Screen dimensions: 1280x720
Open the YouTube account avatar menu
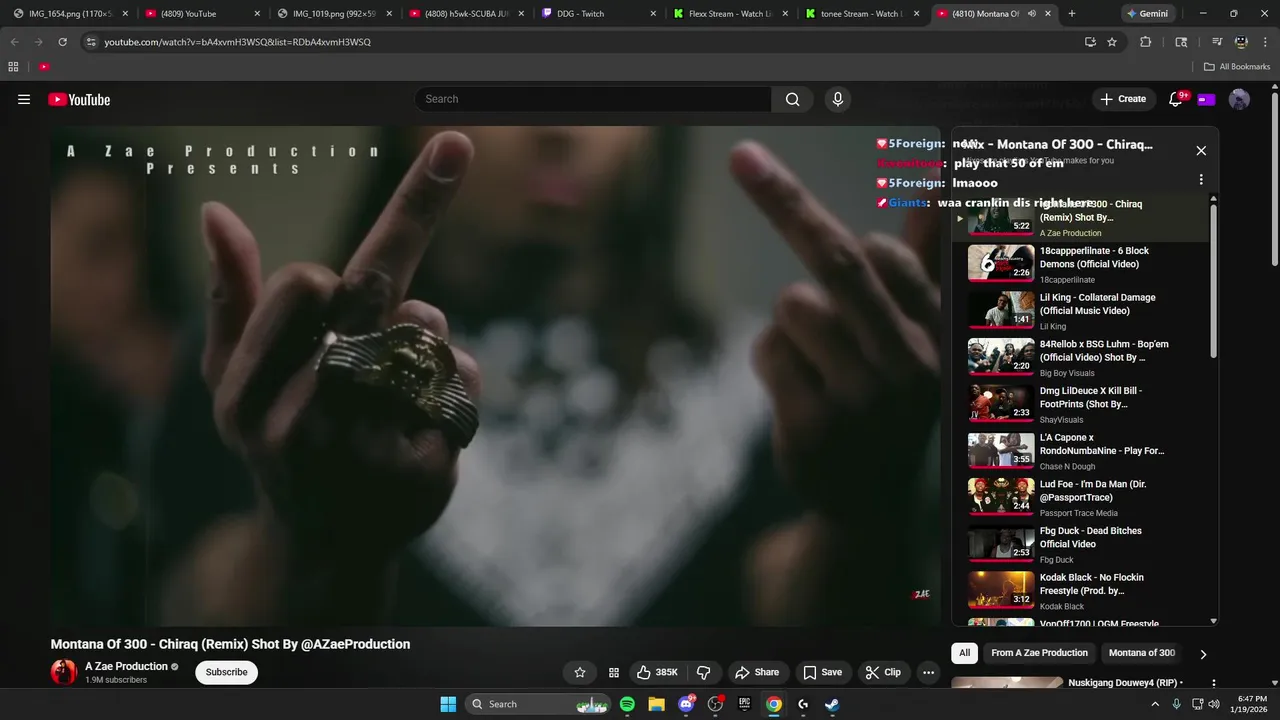1239,99
